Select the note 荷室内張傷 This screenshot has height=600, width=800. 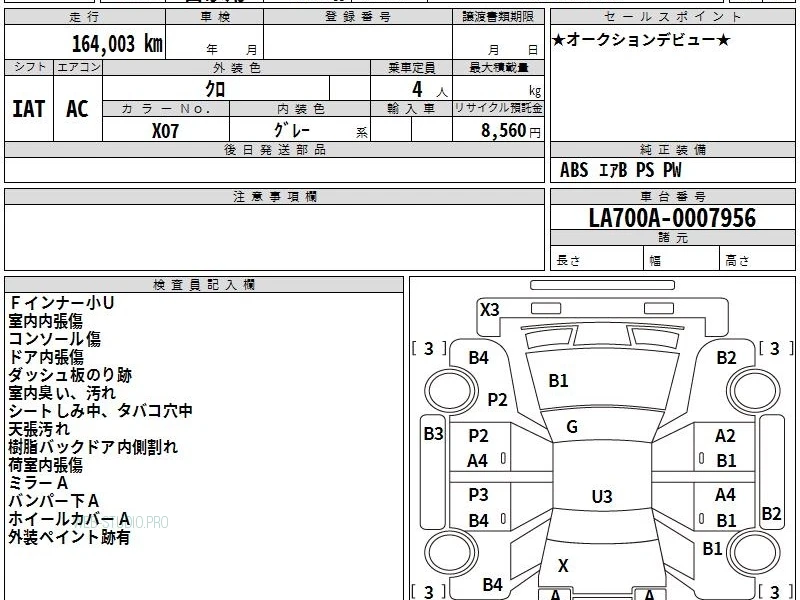(45, 465)
